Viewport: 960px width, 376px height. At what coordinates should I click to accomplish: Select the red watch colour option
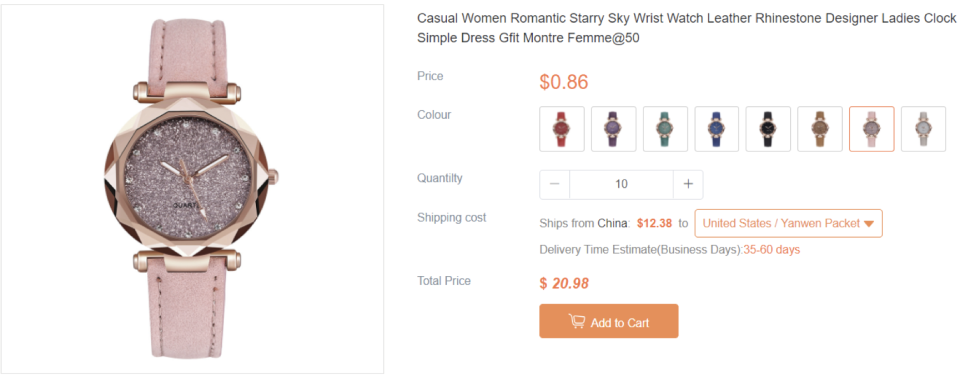pyautogui.click(x=561, y=129)
